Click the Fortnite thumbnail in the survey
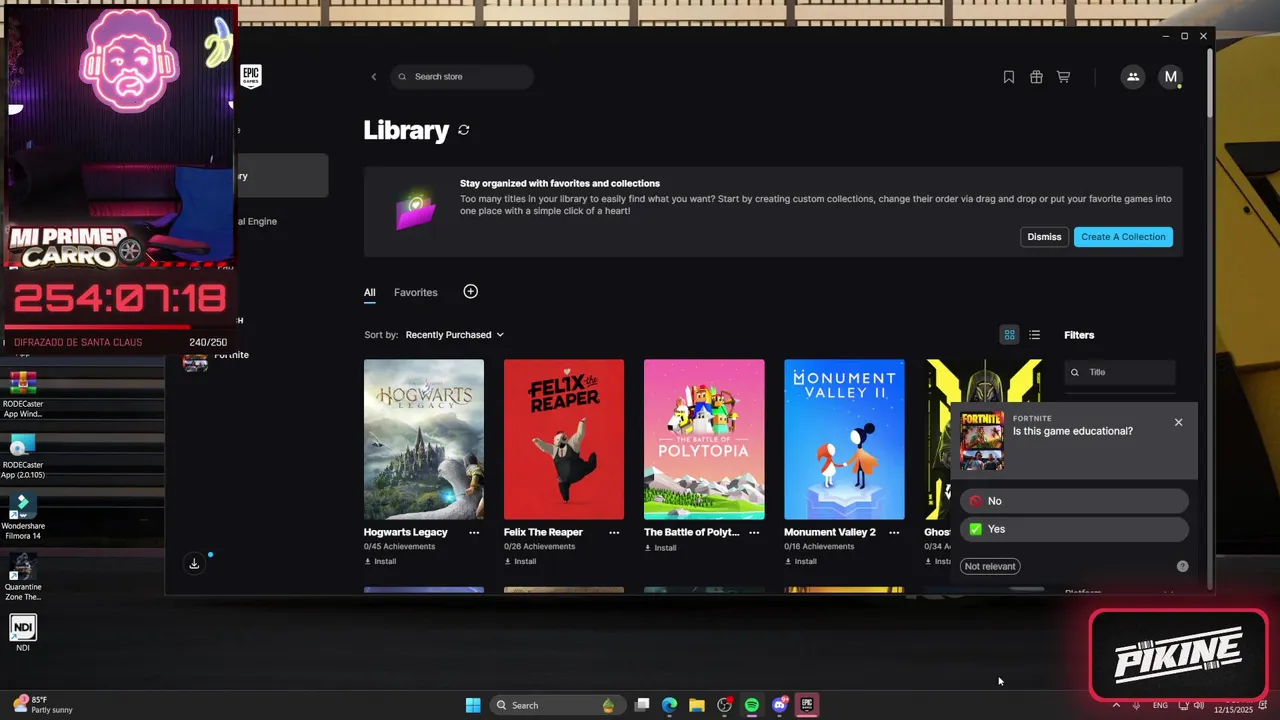 click(982, 441)
